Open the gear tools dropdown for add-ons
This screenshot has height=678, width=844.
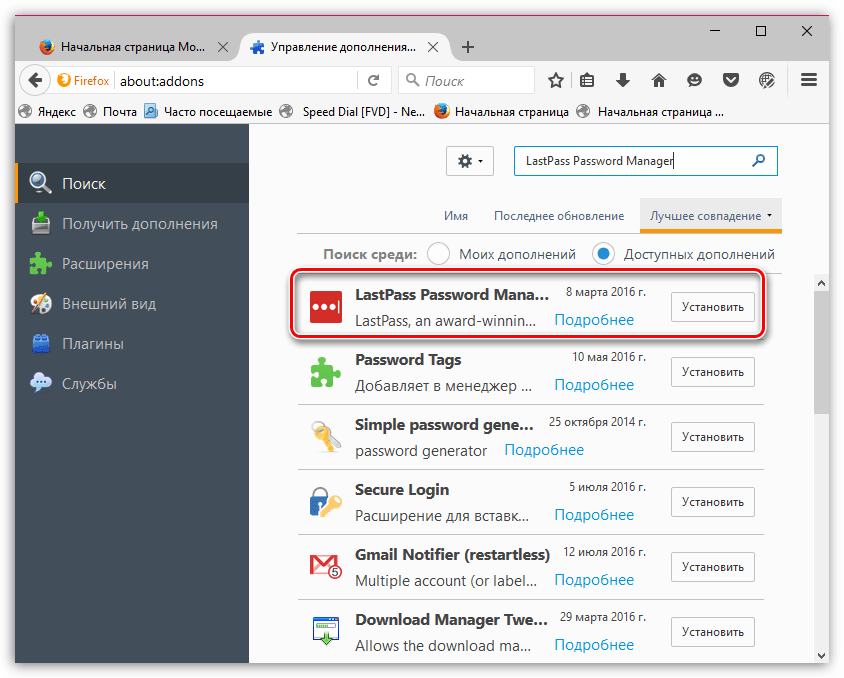point(469,161)
